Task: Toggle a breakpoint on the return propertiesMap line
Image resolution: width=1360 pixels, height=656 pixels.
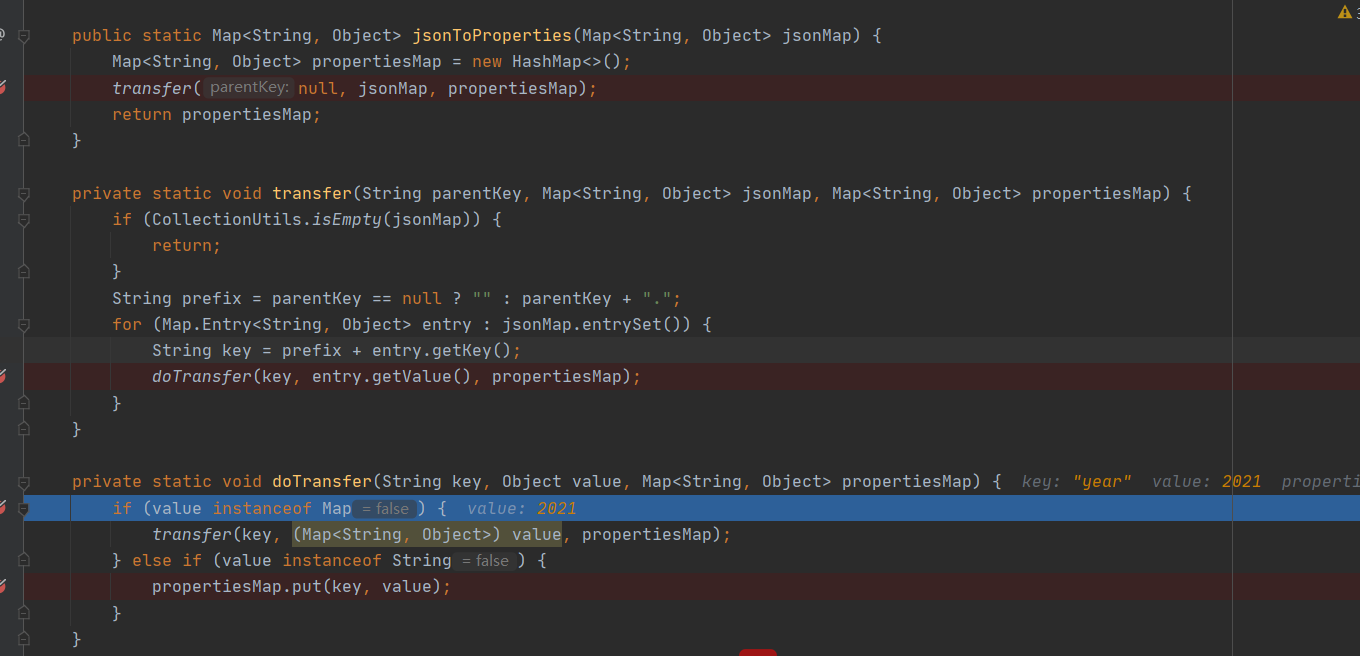Action: tap(8, 113)
